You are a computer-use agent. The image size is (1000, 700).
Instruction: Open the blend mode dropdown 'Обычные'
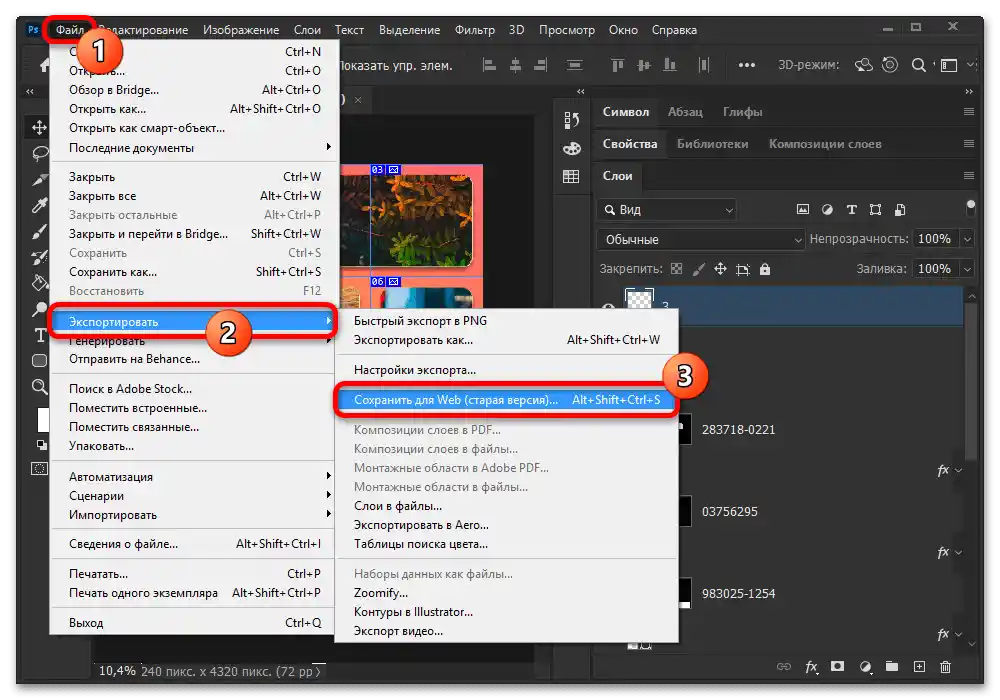coord(700,240)
